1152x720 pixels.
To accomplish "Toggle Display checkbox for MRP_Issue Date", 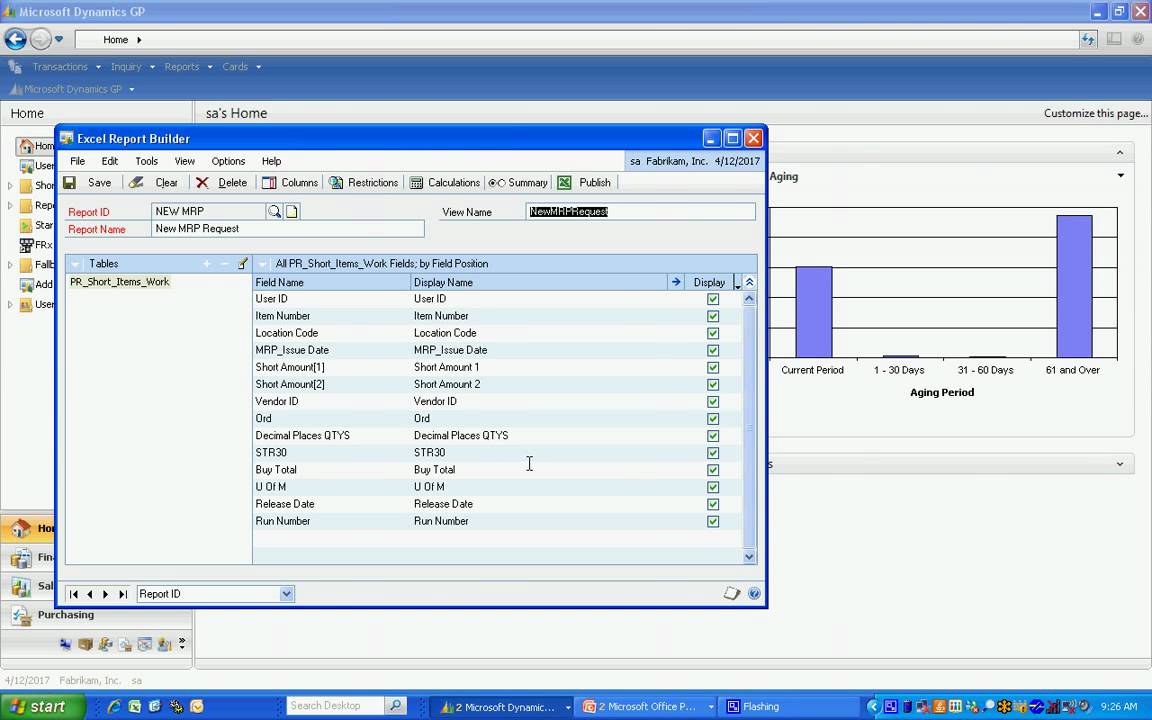I will coord(713,350).
